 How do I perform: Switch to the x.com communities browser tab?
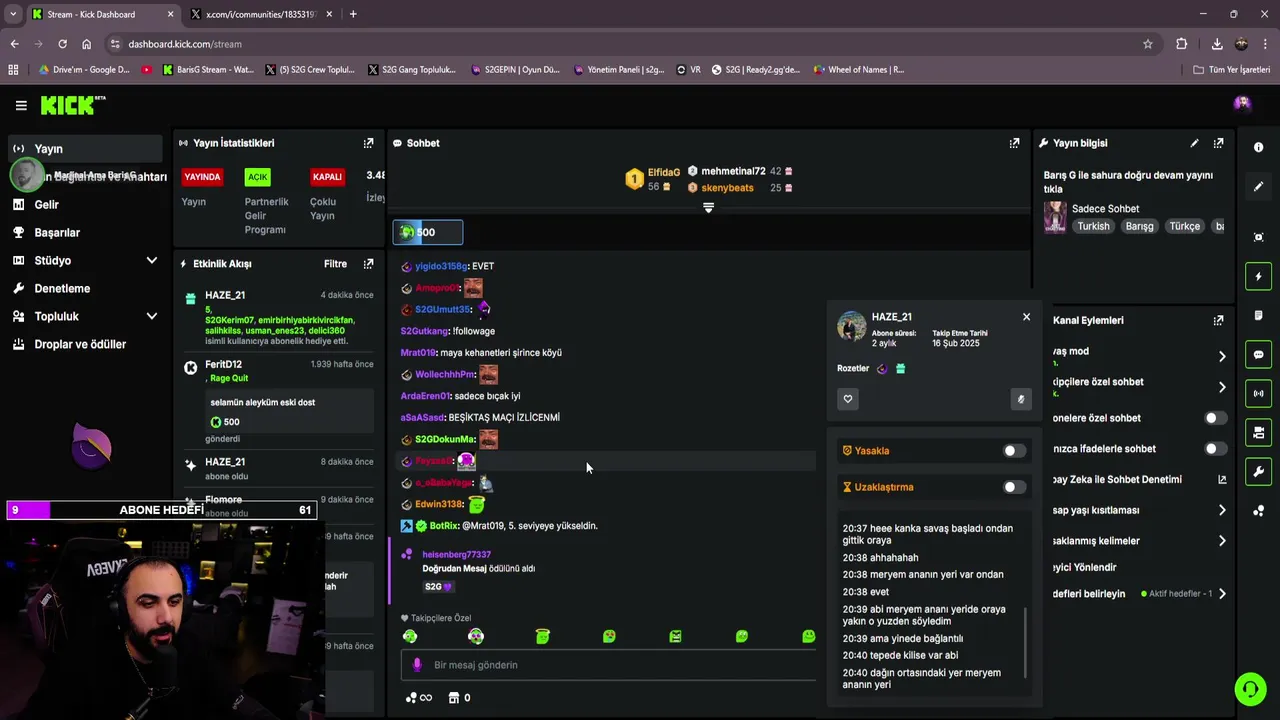[x=263, y=14]
